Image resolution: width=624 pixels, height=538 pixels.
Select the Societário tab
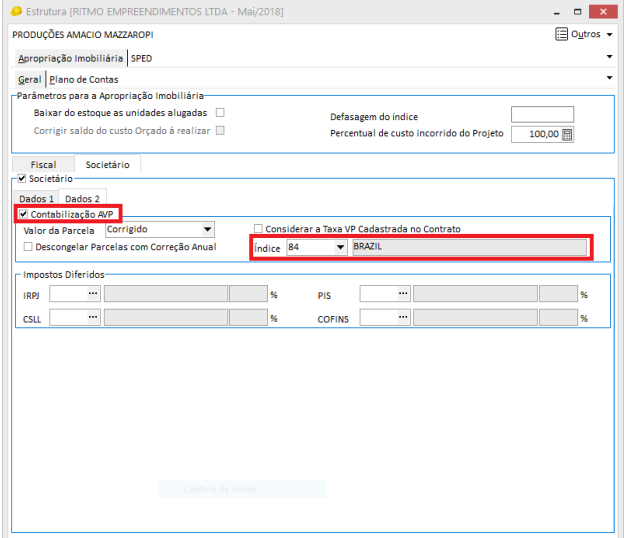click(x=107, y=164)
